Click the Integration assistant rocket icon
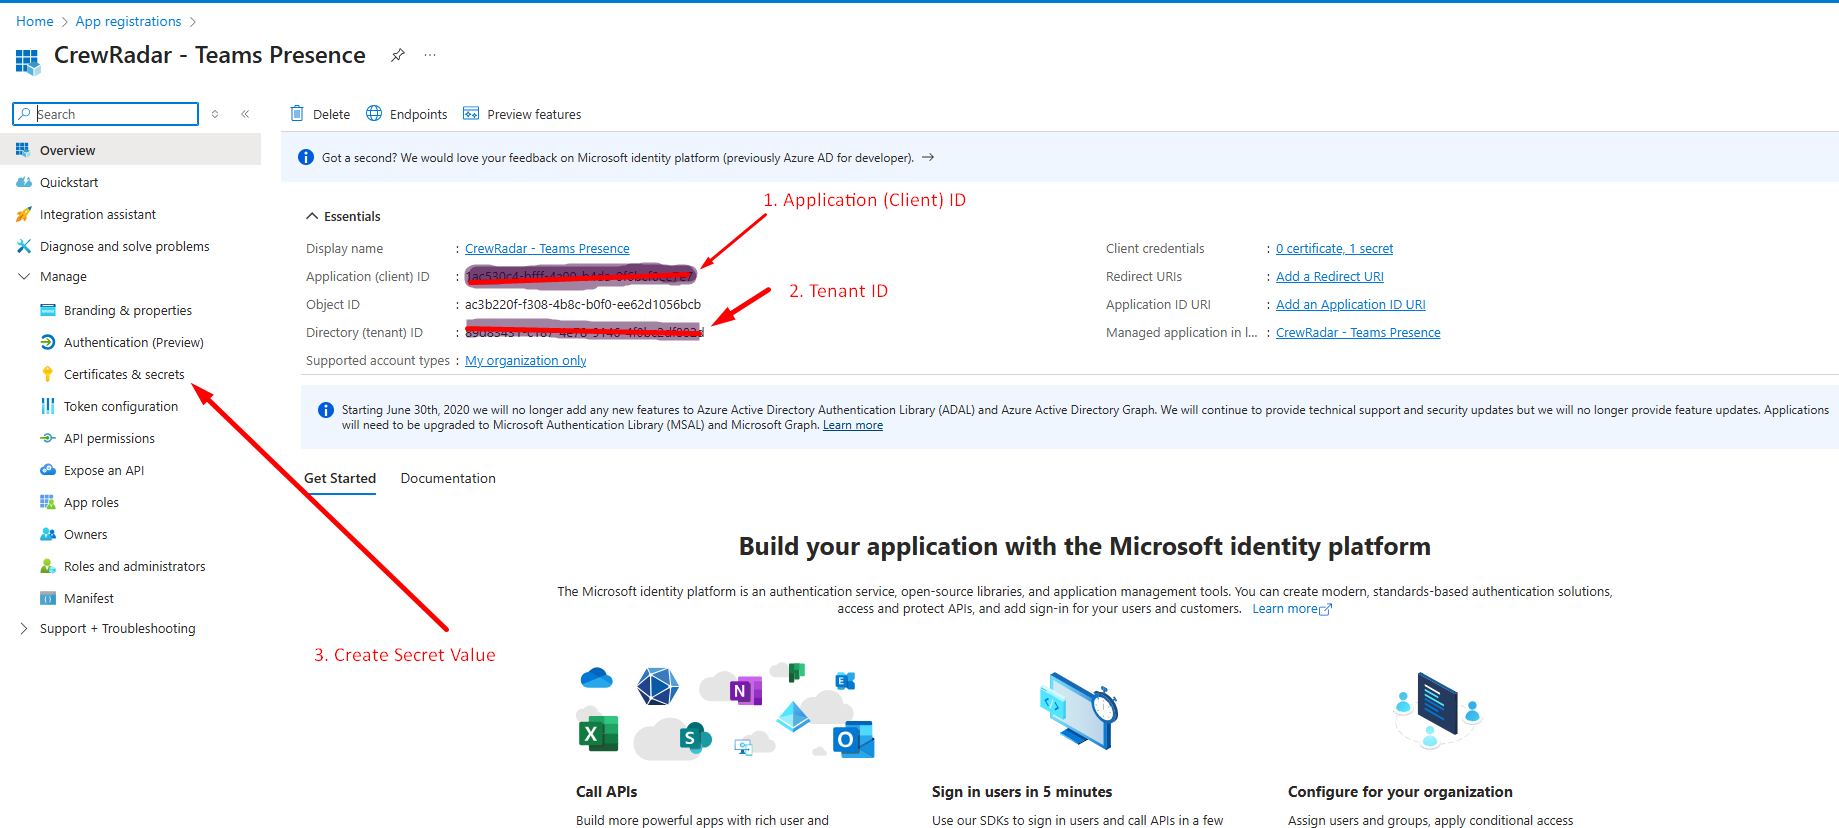Image resolution: width=1839 pixels, height=828 pixels. pyautogui.click(x=24, y=214)
